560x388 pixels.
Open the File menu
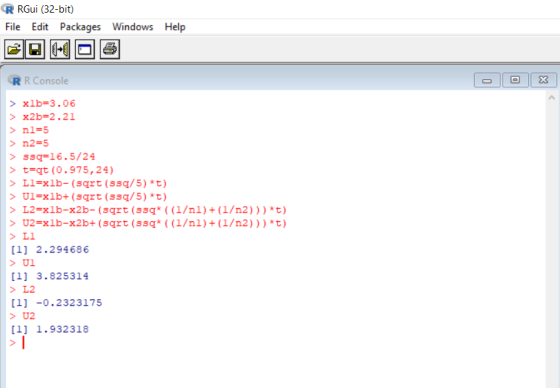coord(13,27)
